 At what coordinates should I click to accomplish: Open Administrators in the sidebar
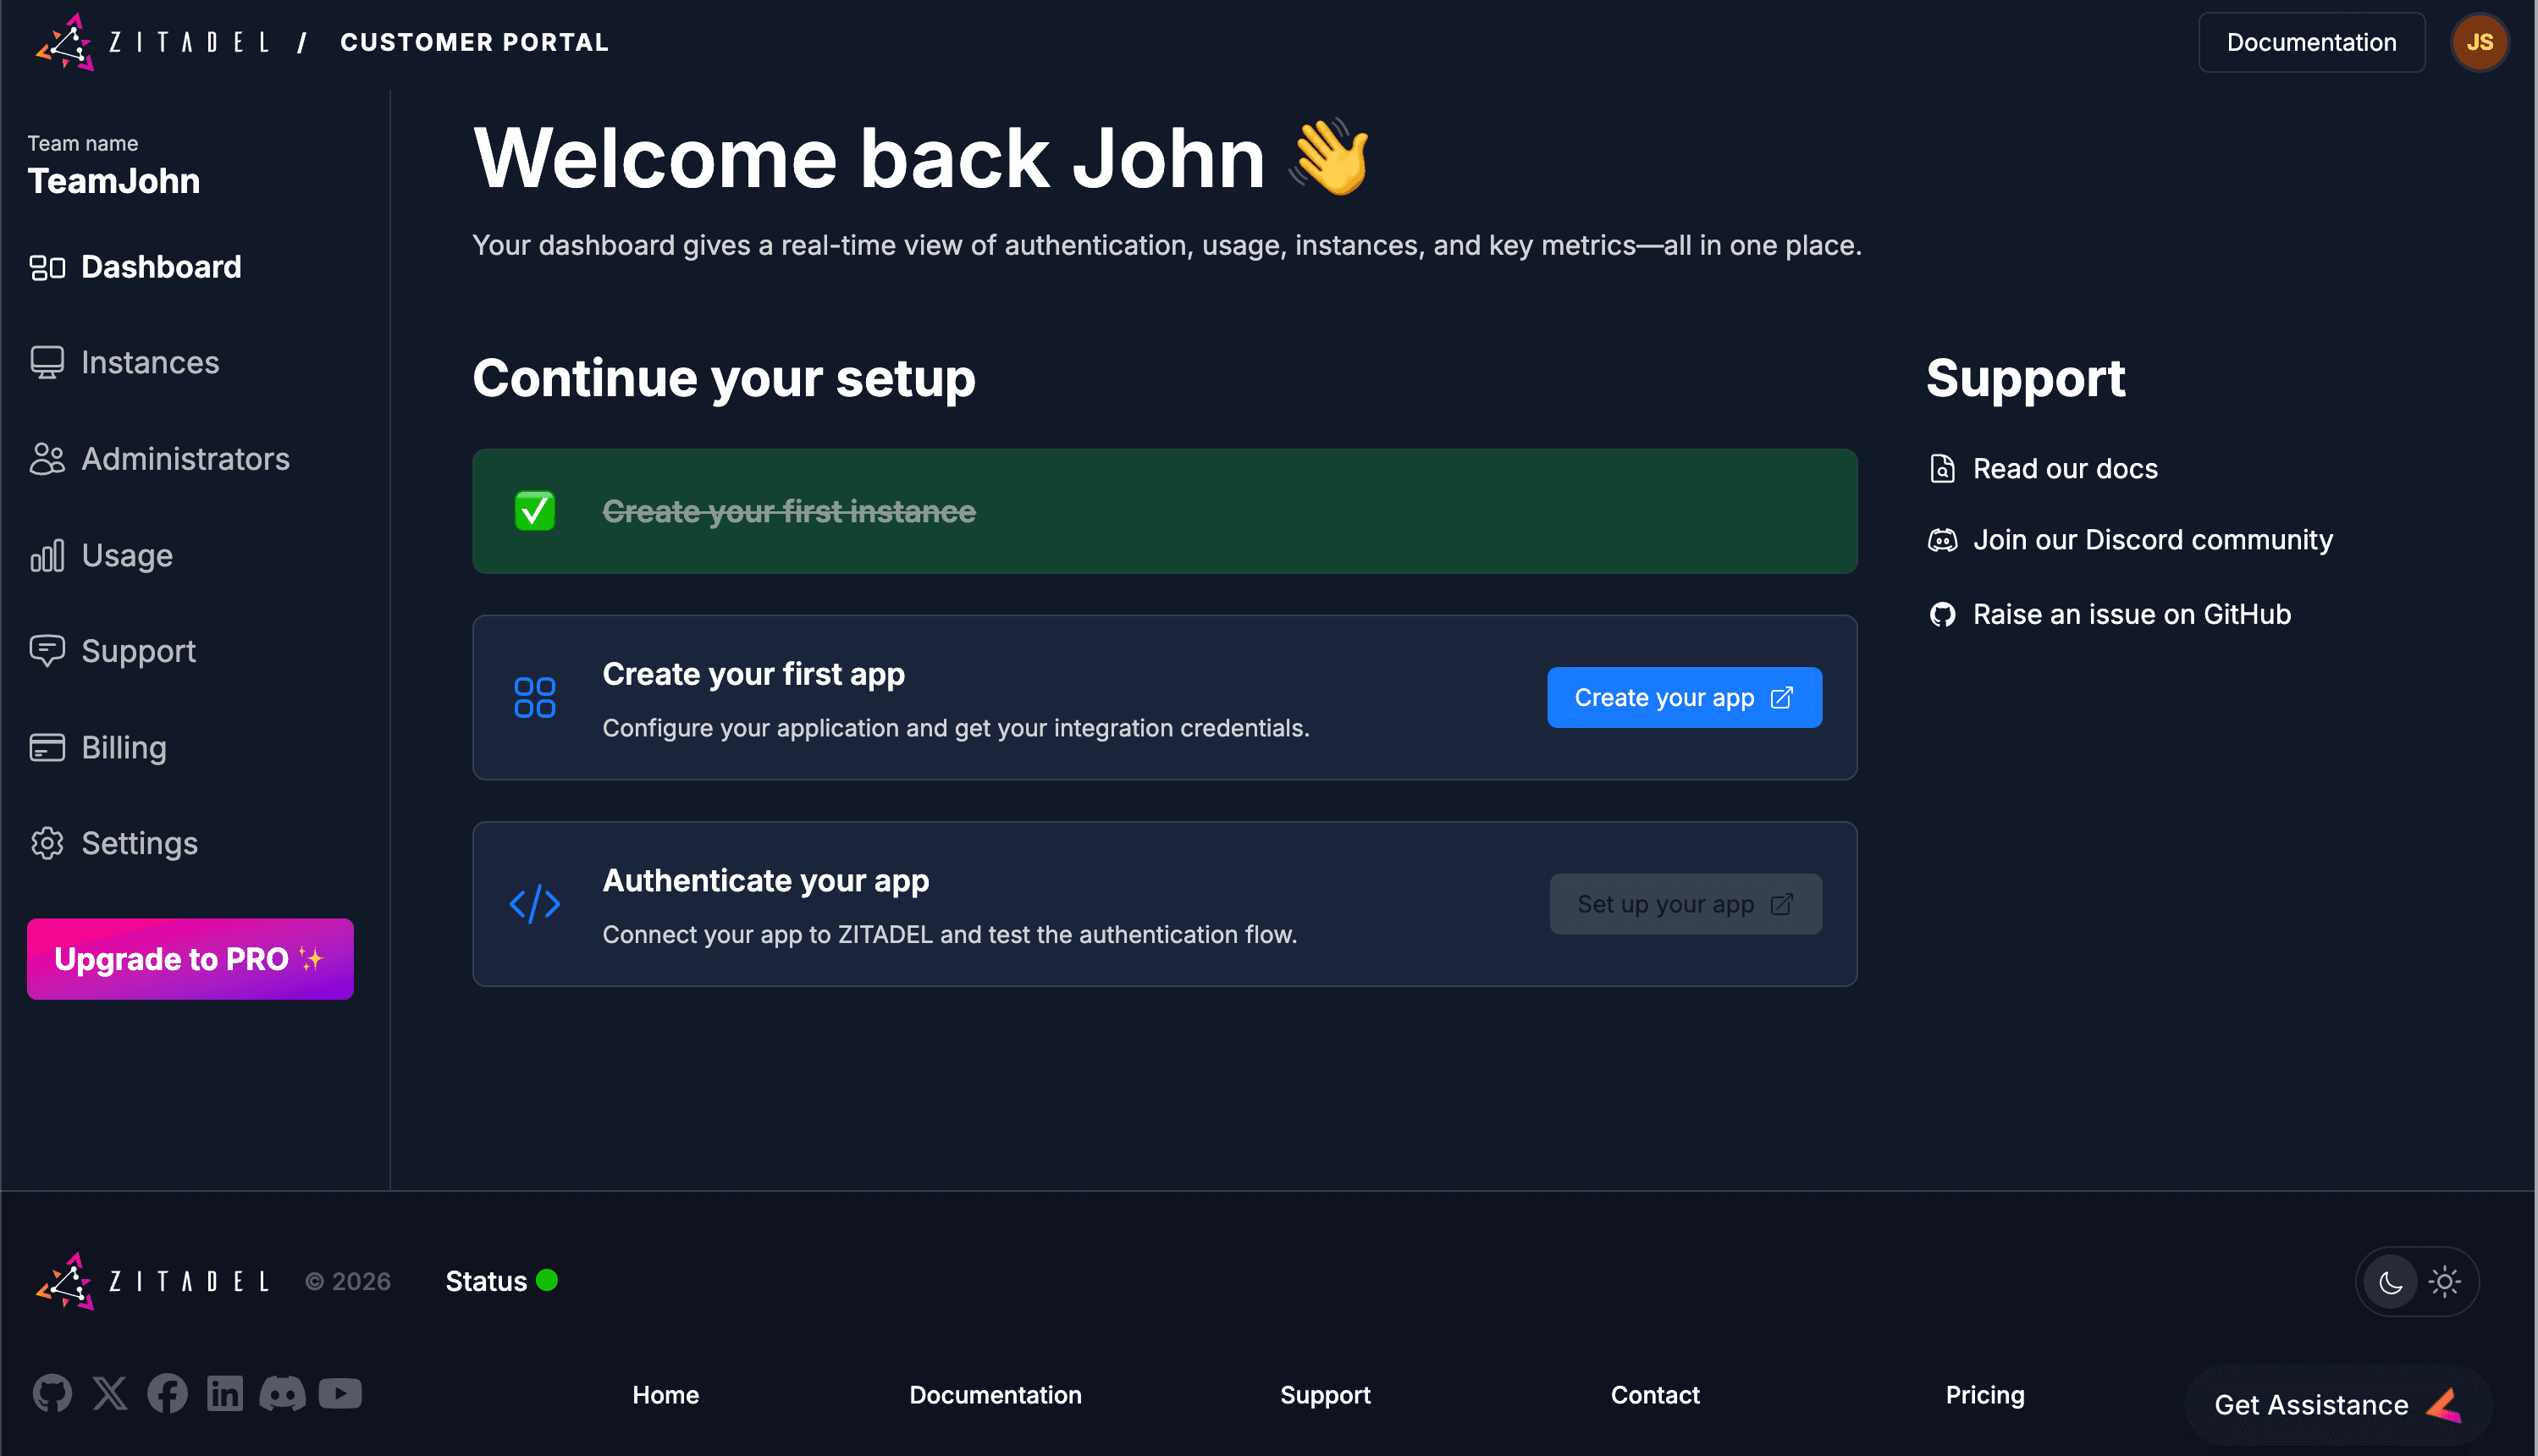pos(185,459)
